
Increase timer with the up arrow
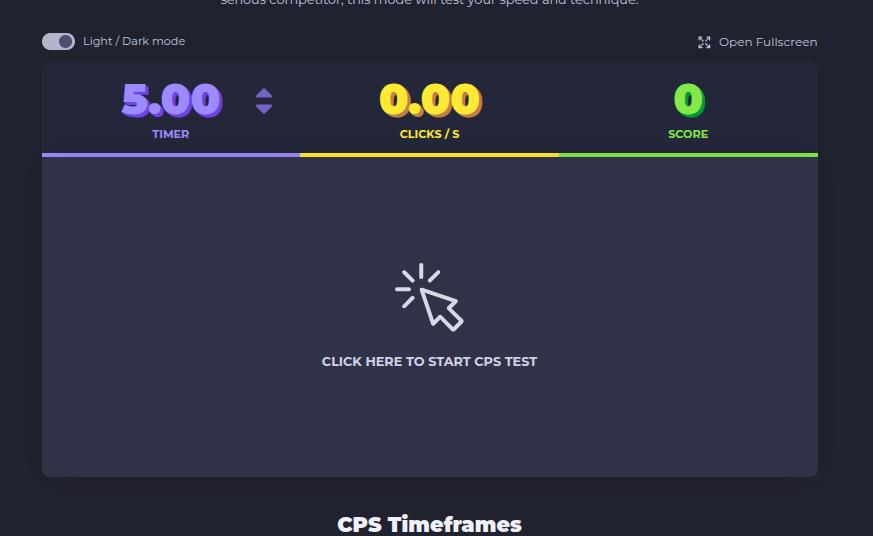264,94
